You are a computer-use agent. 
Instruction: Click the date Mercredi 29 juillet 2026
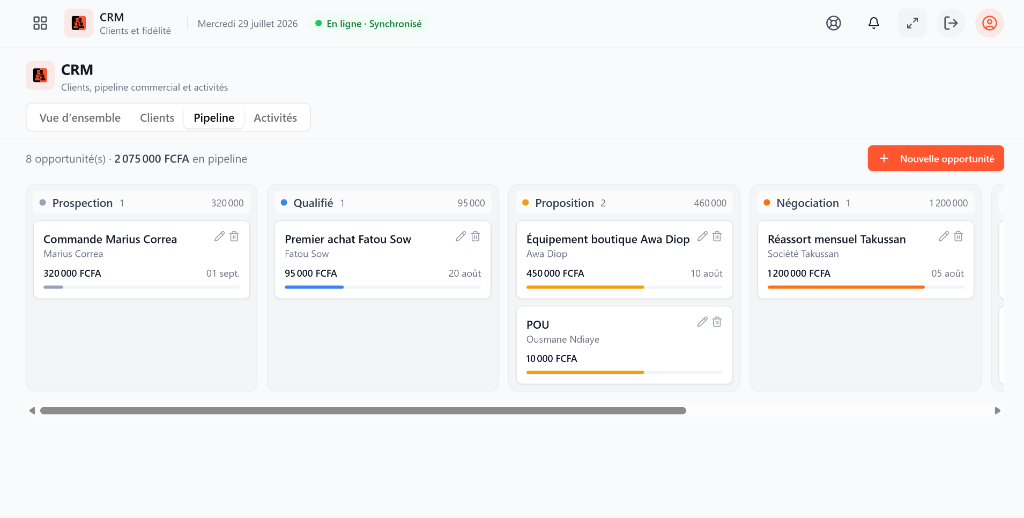point(248,24)
